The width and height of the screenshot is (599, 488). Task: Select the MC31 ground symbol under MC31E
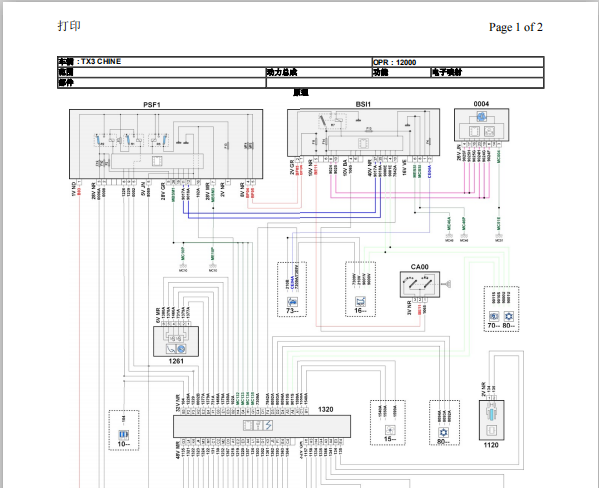point(499,237)
